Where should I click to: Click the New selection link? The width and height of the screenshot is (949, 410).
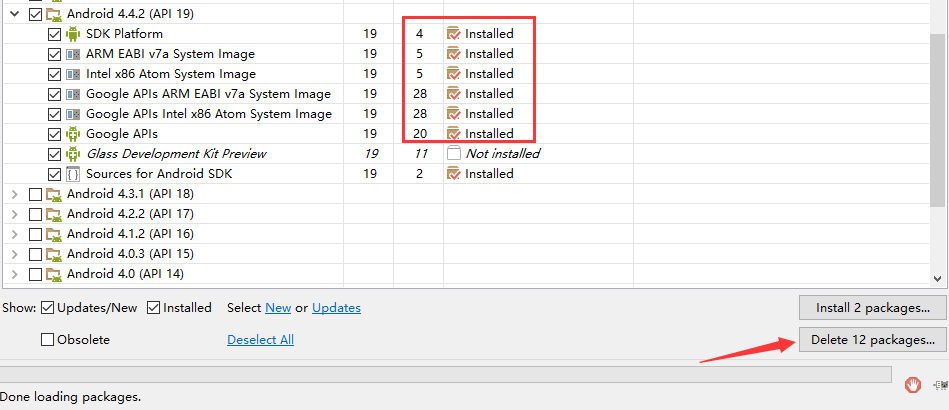278,308
